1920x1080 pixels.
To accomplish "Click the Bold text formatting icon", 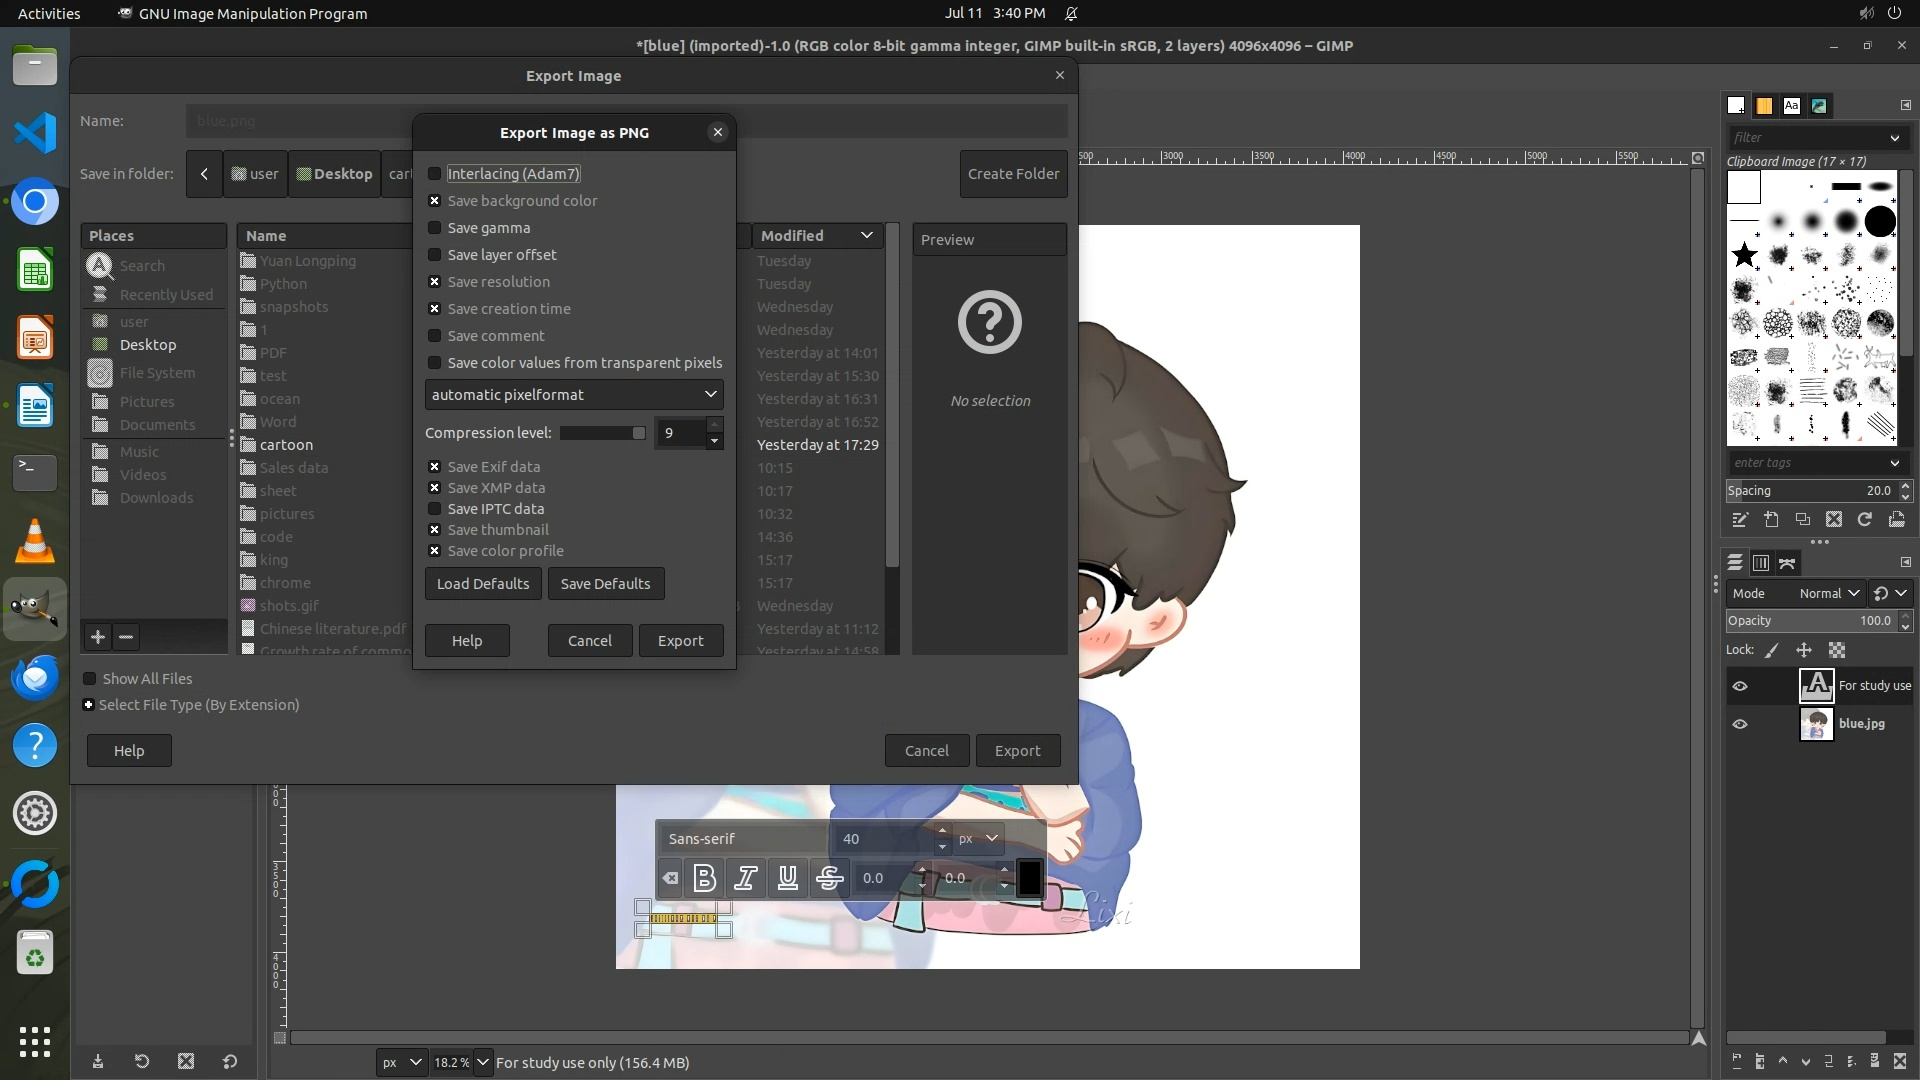I will pos(704,878).
